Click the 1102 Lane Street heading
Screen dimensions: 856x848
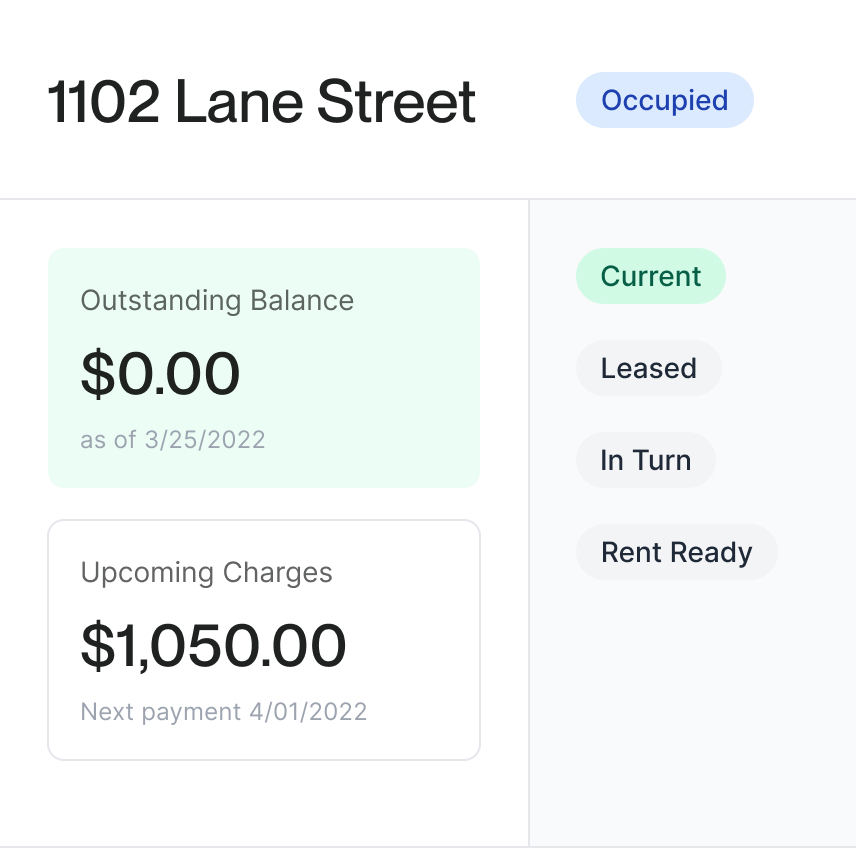point(262,102)
